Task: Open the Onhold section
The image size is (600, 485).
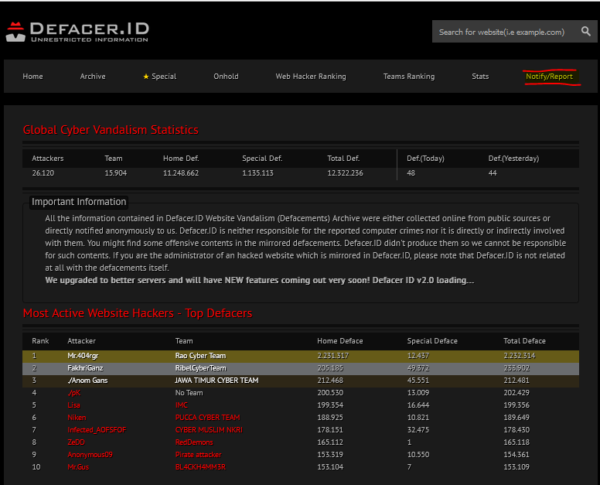Action: 226,76
